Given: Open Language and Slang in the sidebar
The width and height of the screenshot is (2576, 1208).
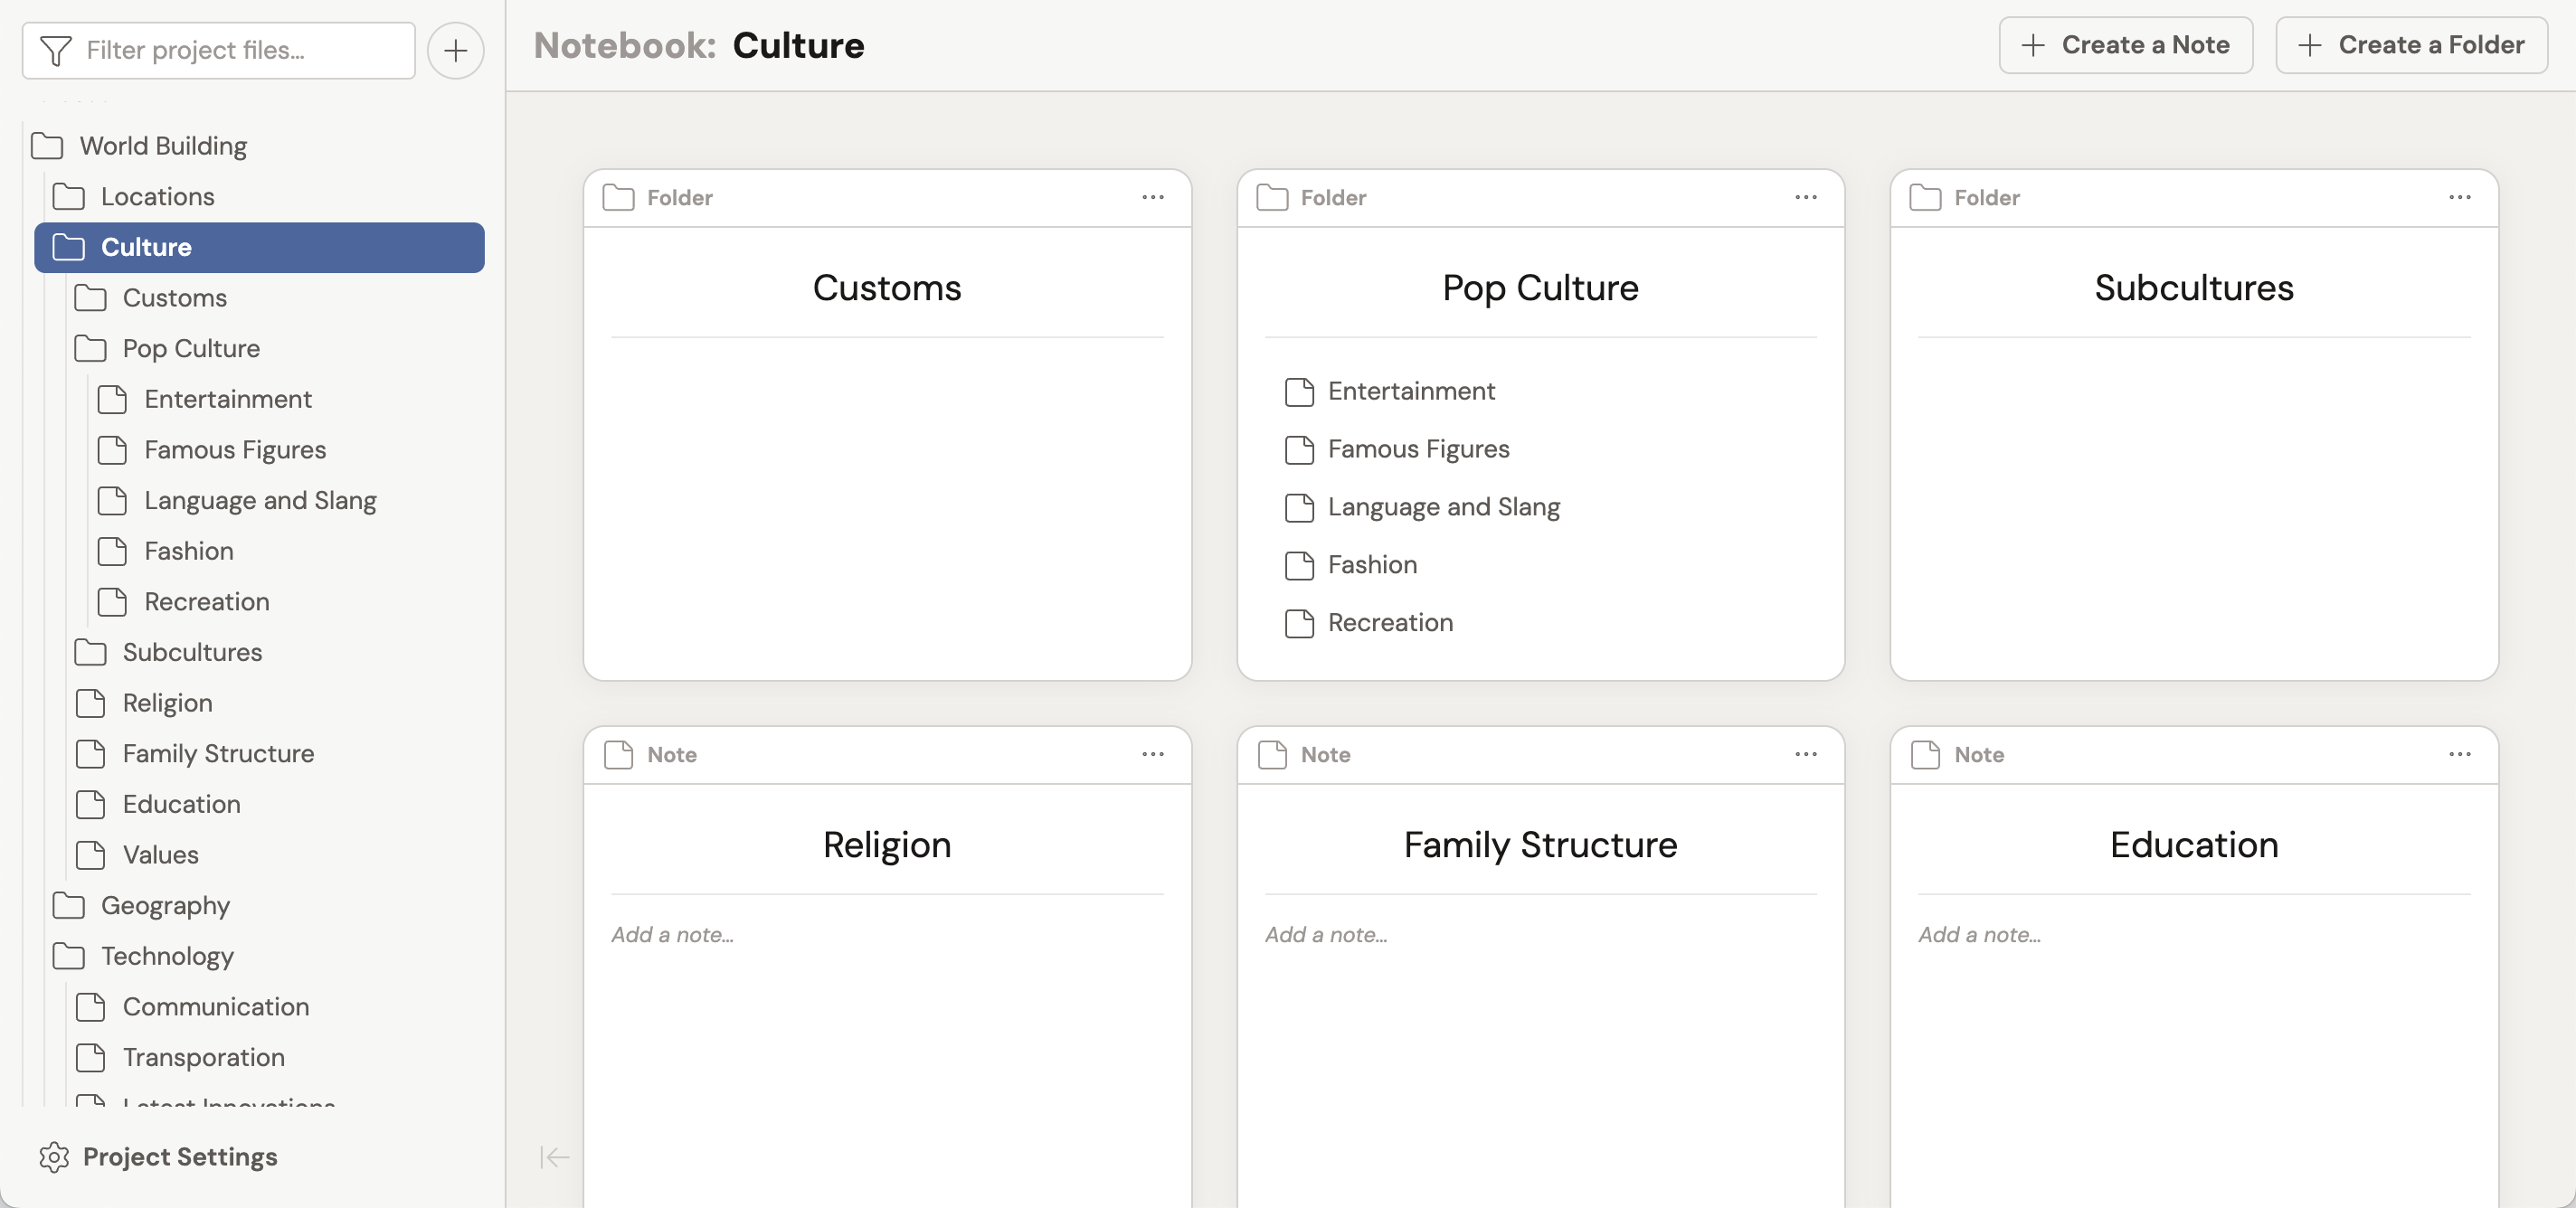Looking at the screenshot, I should point(260,500).
